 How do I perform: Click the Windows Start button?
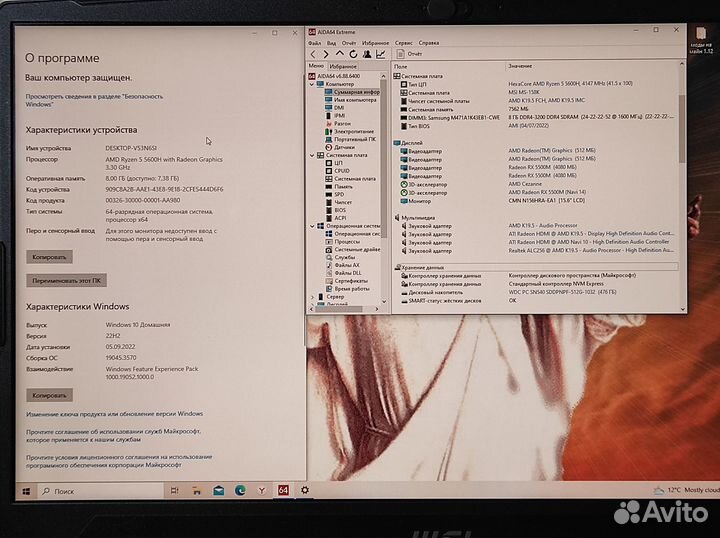coord(24,491)
